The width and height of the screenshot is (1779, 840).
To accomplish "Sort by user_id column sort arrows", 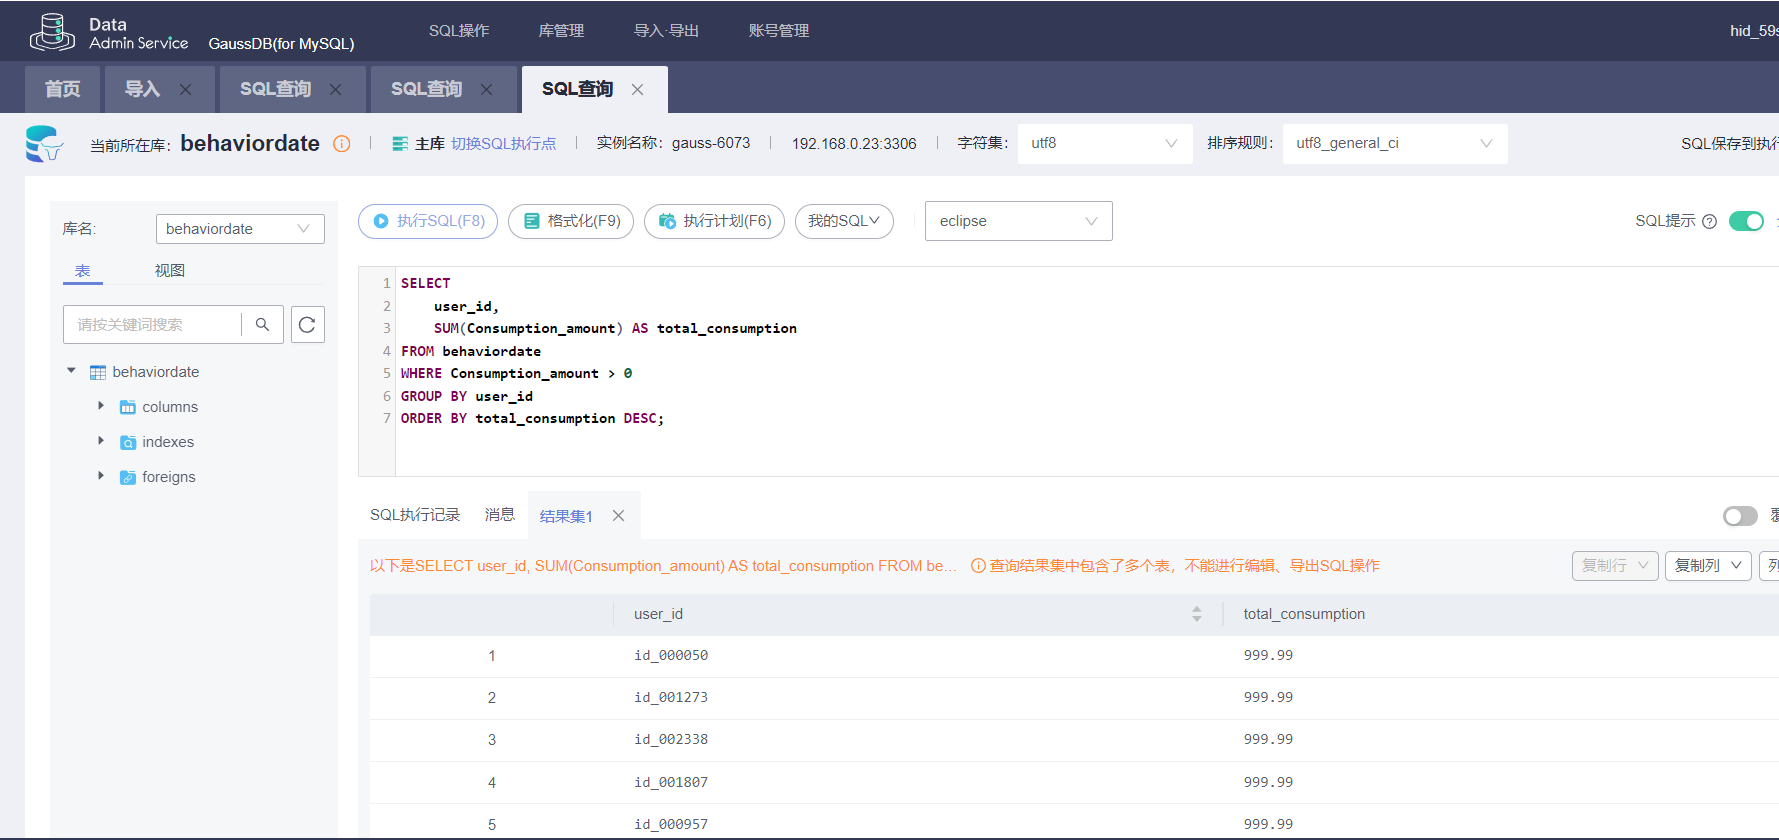I will 1197,614.
